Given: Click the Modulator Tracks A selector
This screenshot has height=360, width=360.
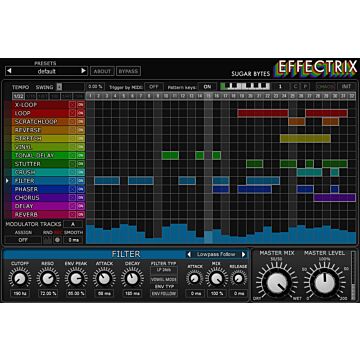Looking at the screenshot, I should click(x=73, y=224).
